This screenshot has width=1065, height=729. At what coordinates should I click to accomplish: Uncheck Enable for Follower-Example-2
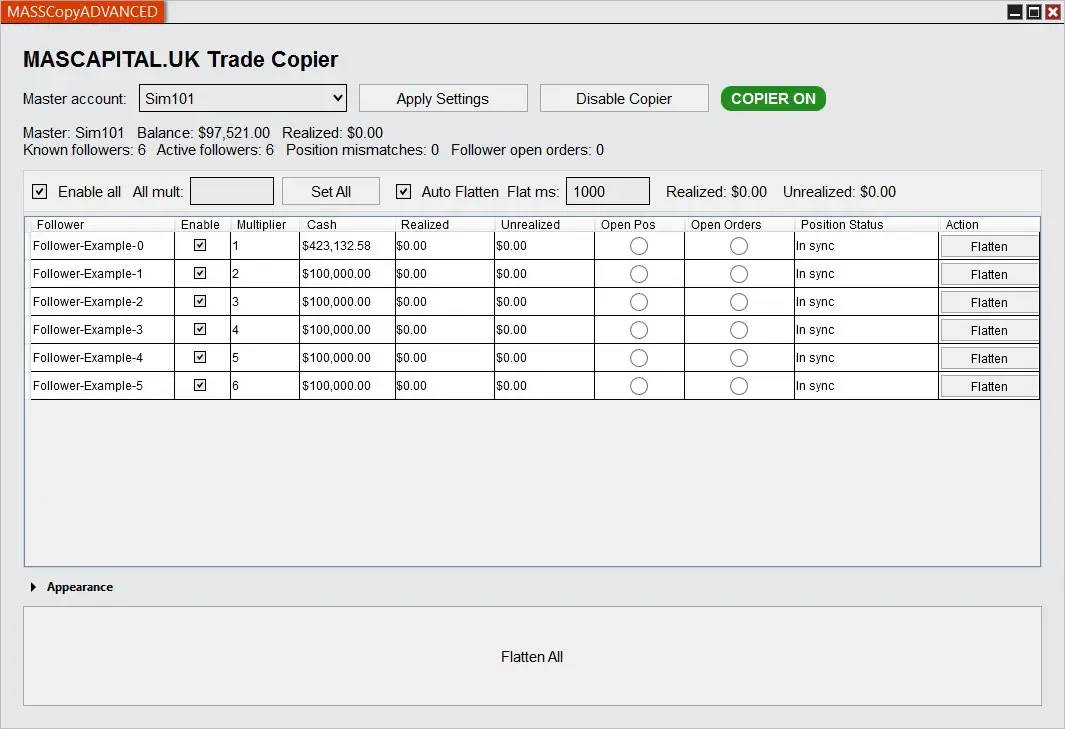[x=200, y=301]
